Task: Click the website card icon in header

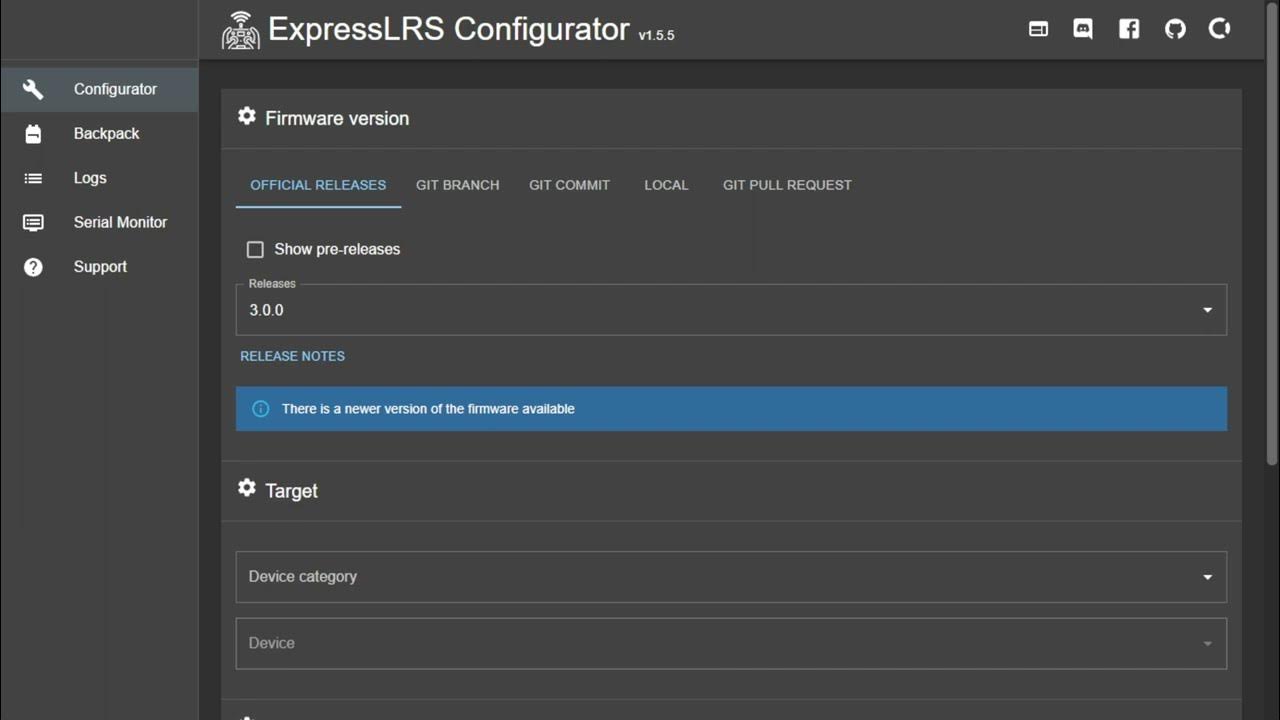Action: [1038, 29]
